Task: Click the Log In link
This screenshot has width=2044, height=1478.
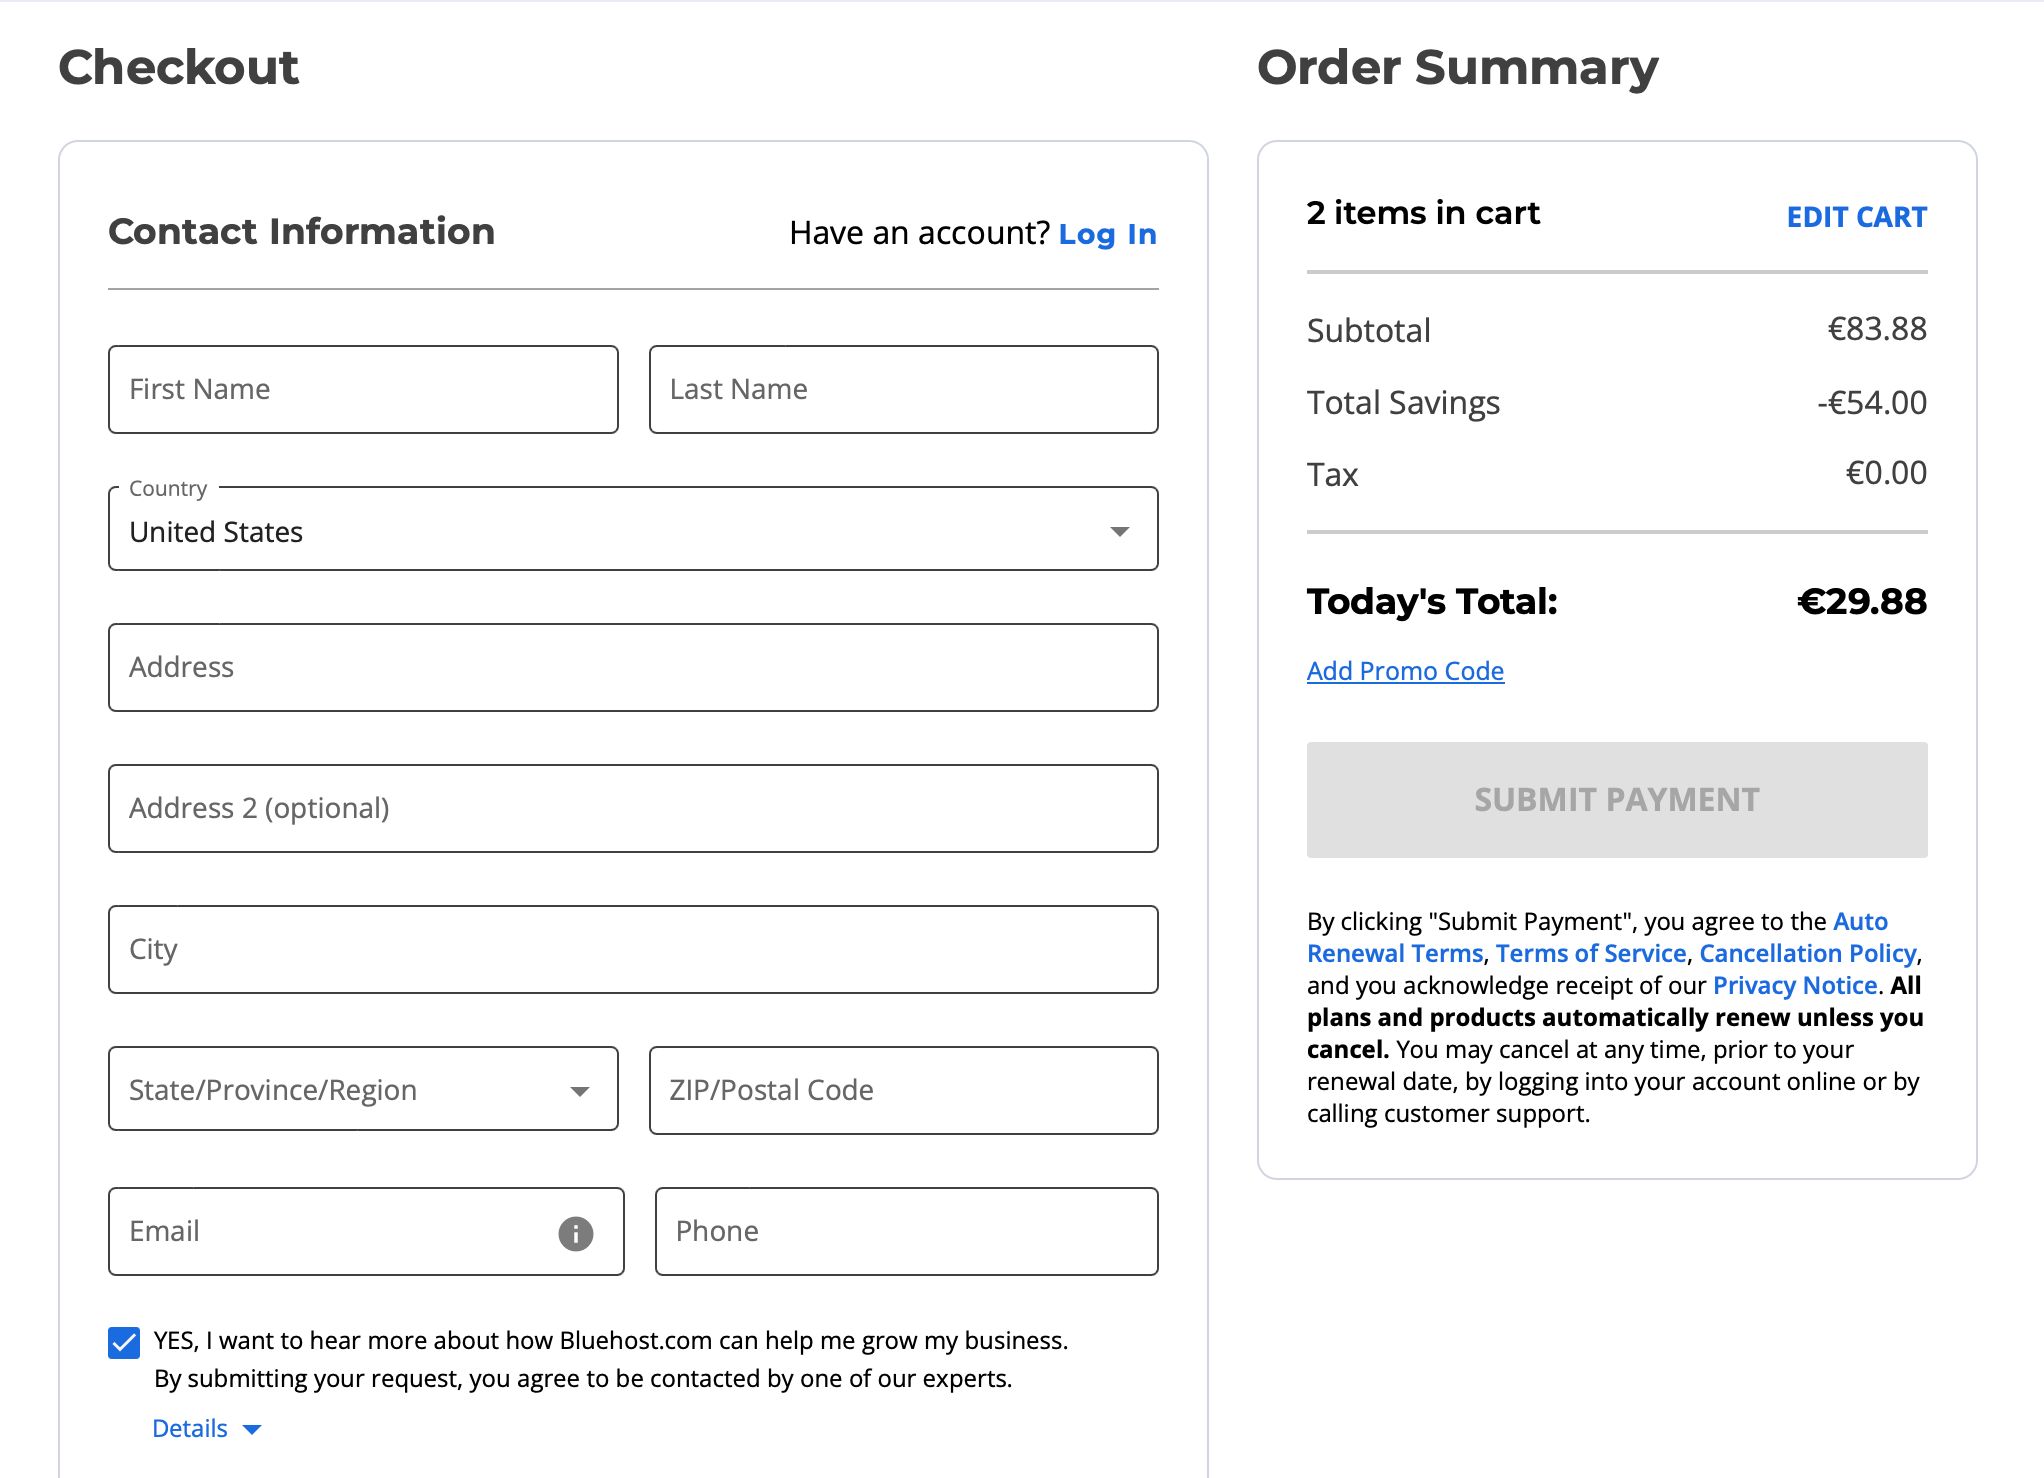Action: tap(1107, 234)
